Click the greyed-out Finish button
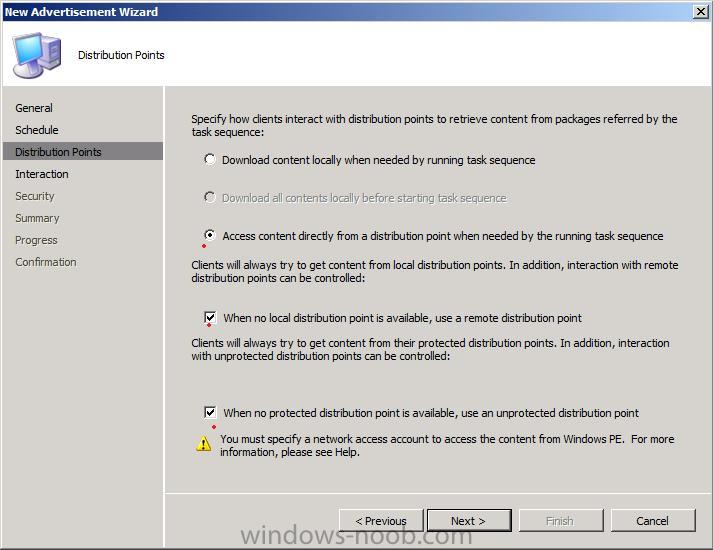This screenshot has width=713, height=550. (561, 520)
